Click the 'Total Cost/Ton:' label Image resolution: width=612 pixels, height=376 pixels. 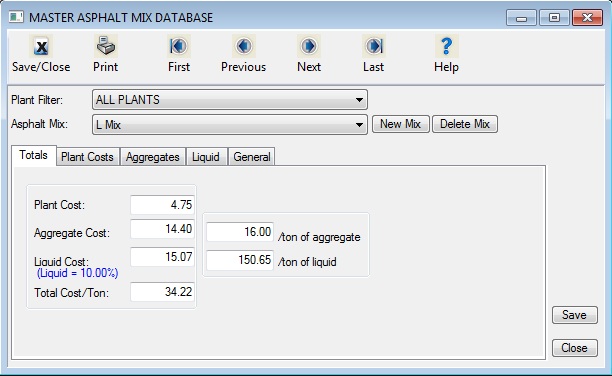tap(71, 293)
